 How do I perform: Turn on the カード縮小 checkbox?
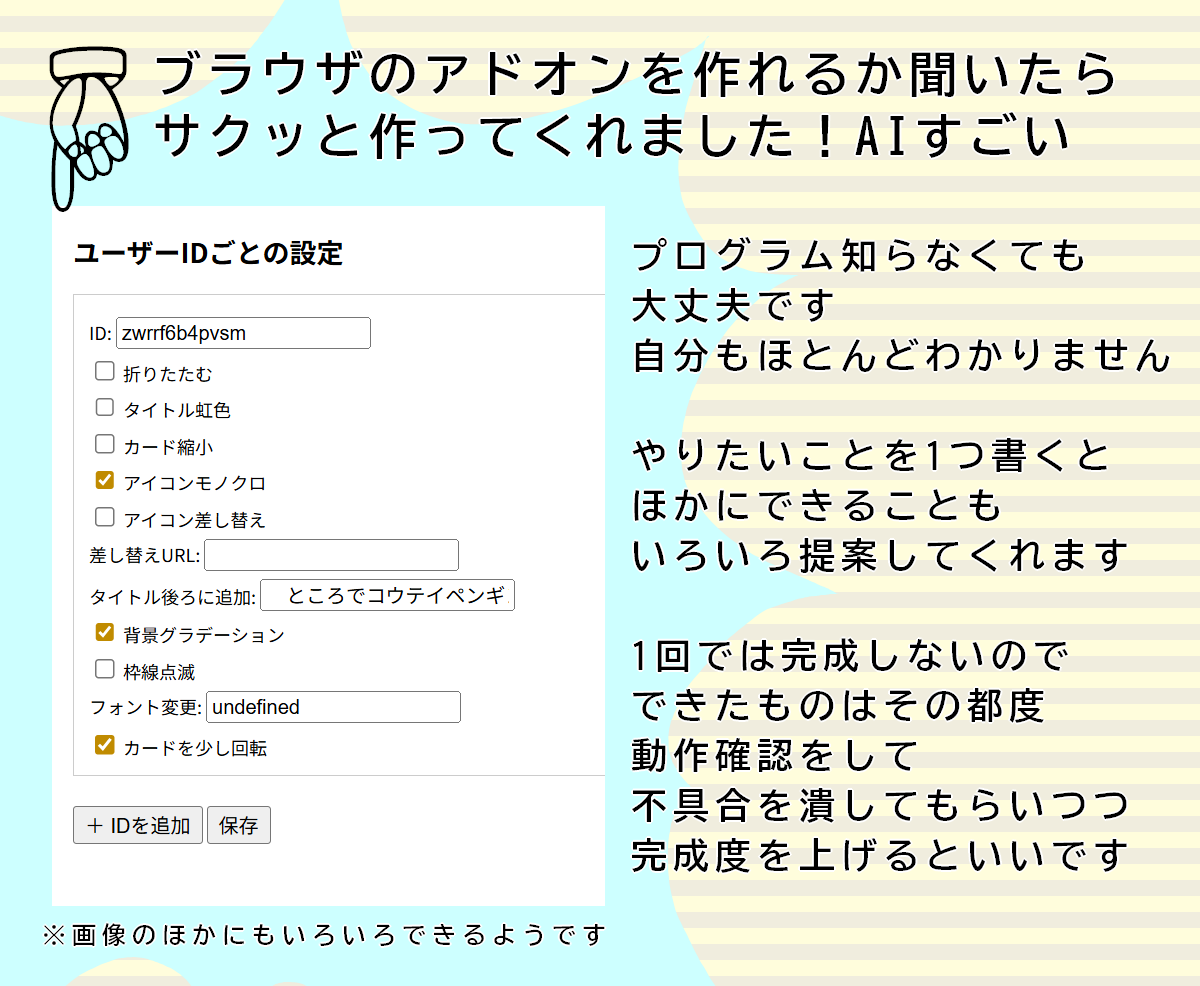[x=105, y=444]
